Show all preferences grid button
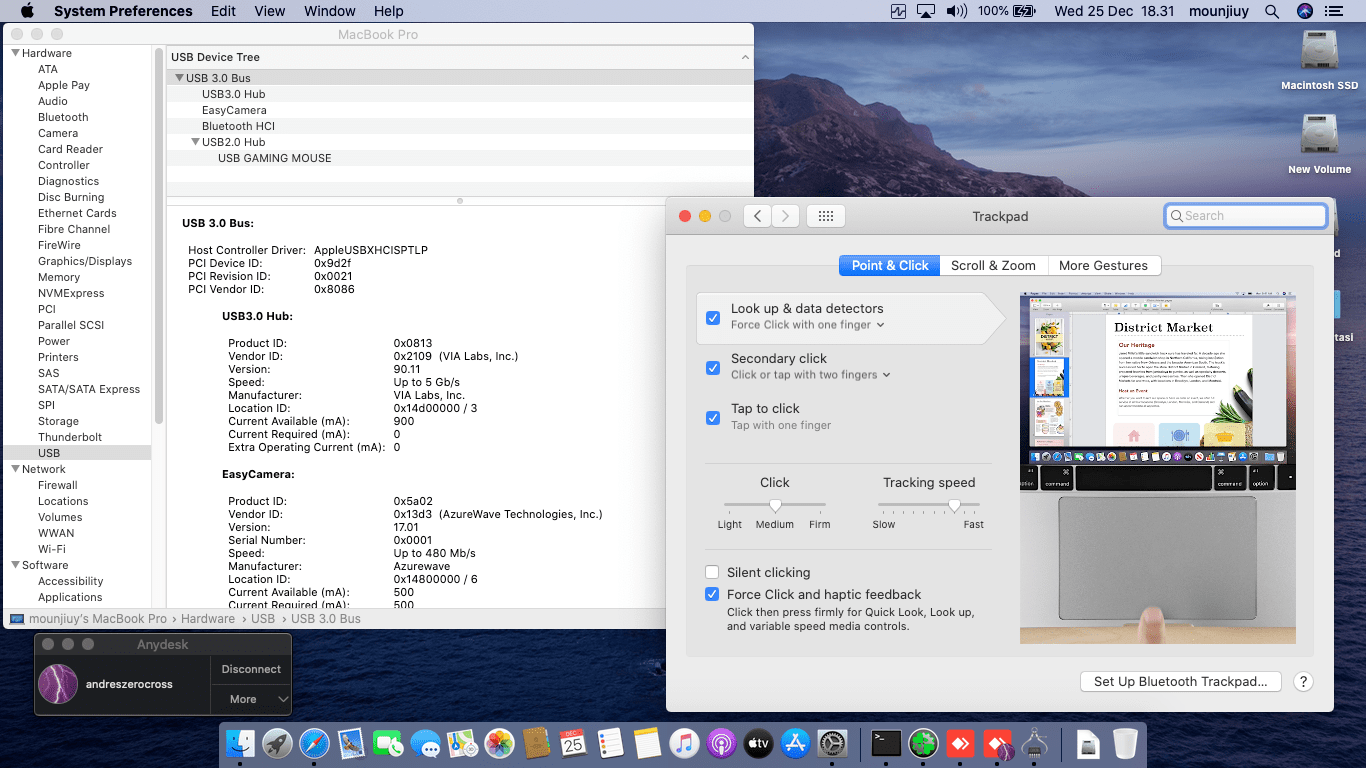The image size is (1366, 768). pos(826,216)
